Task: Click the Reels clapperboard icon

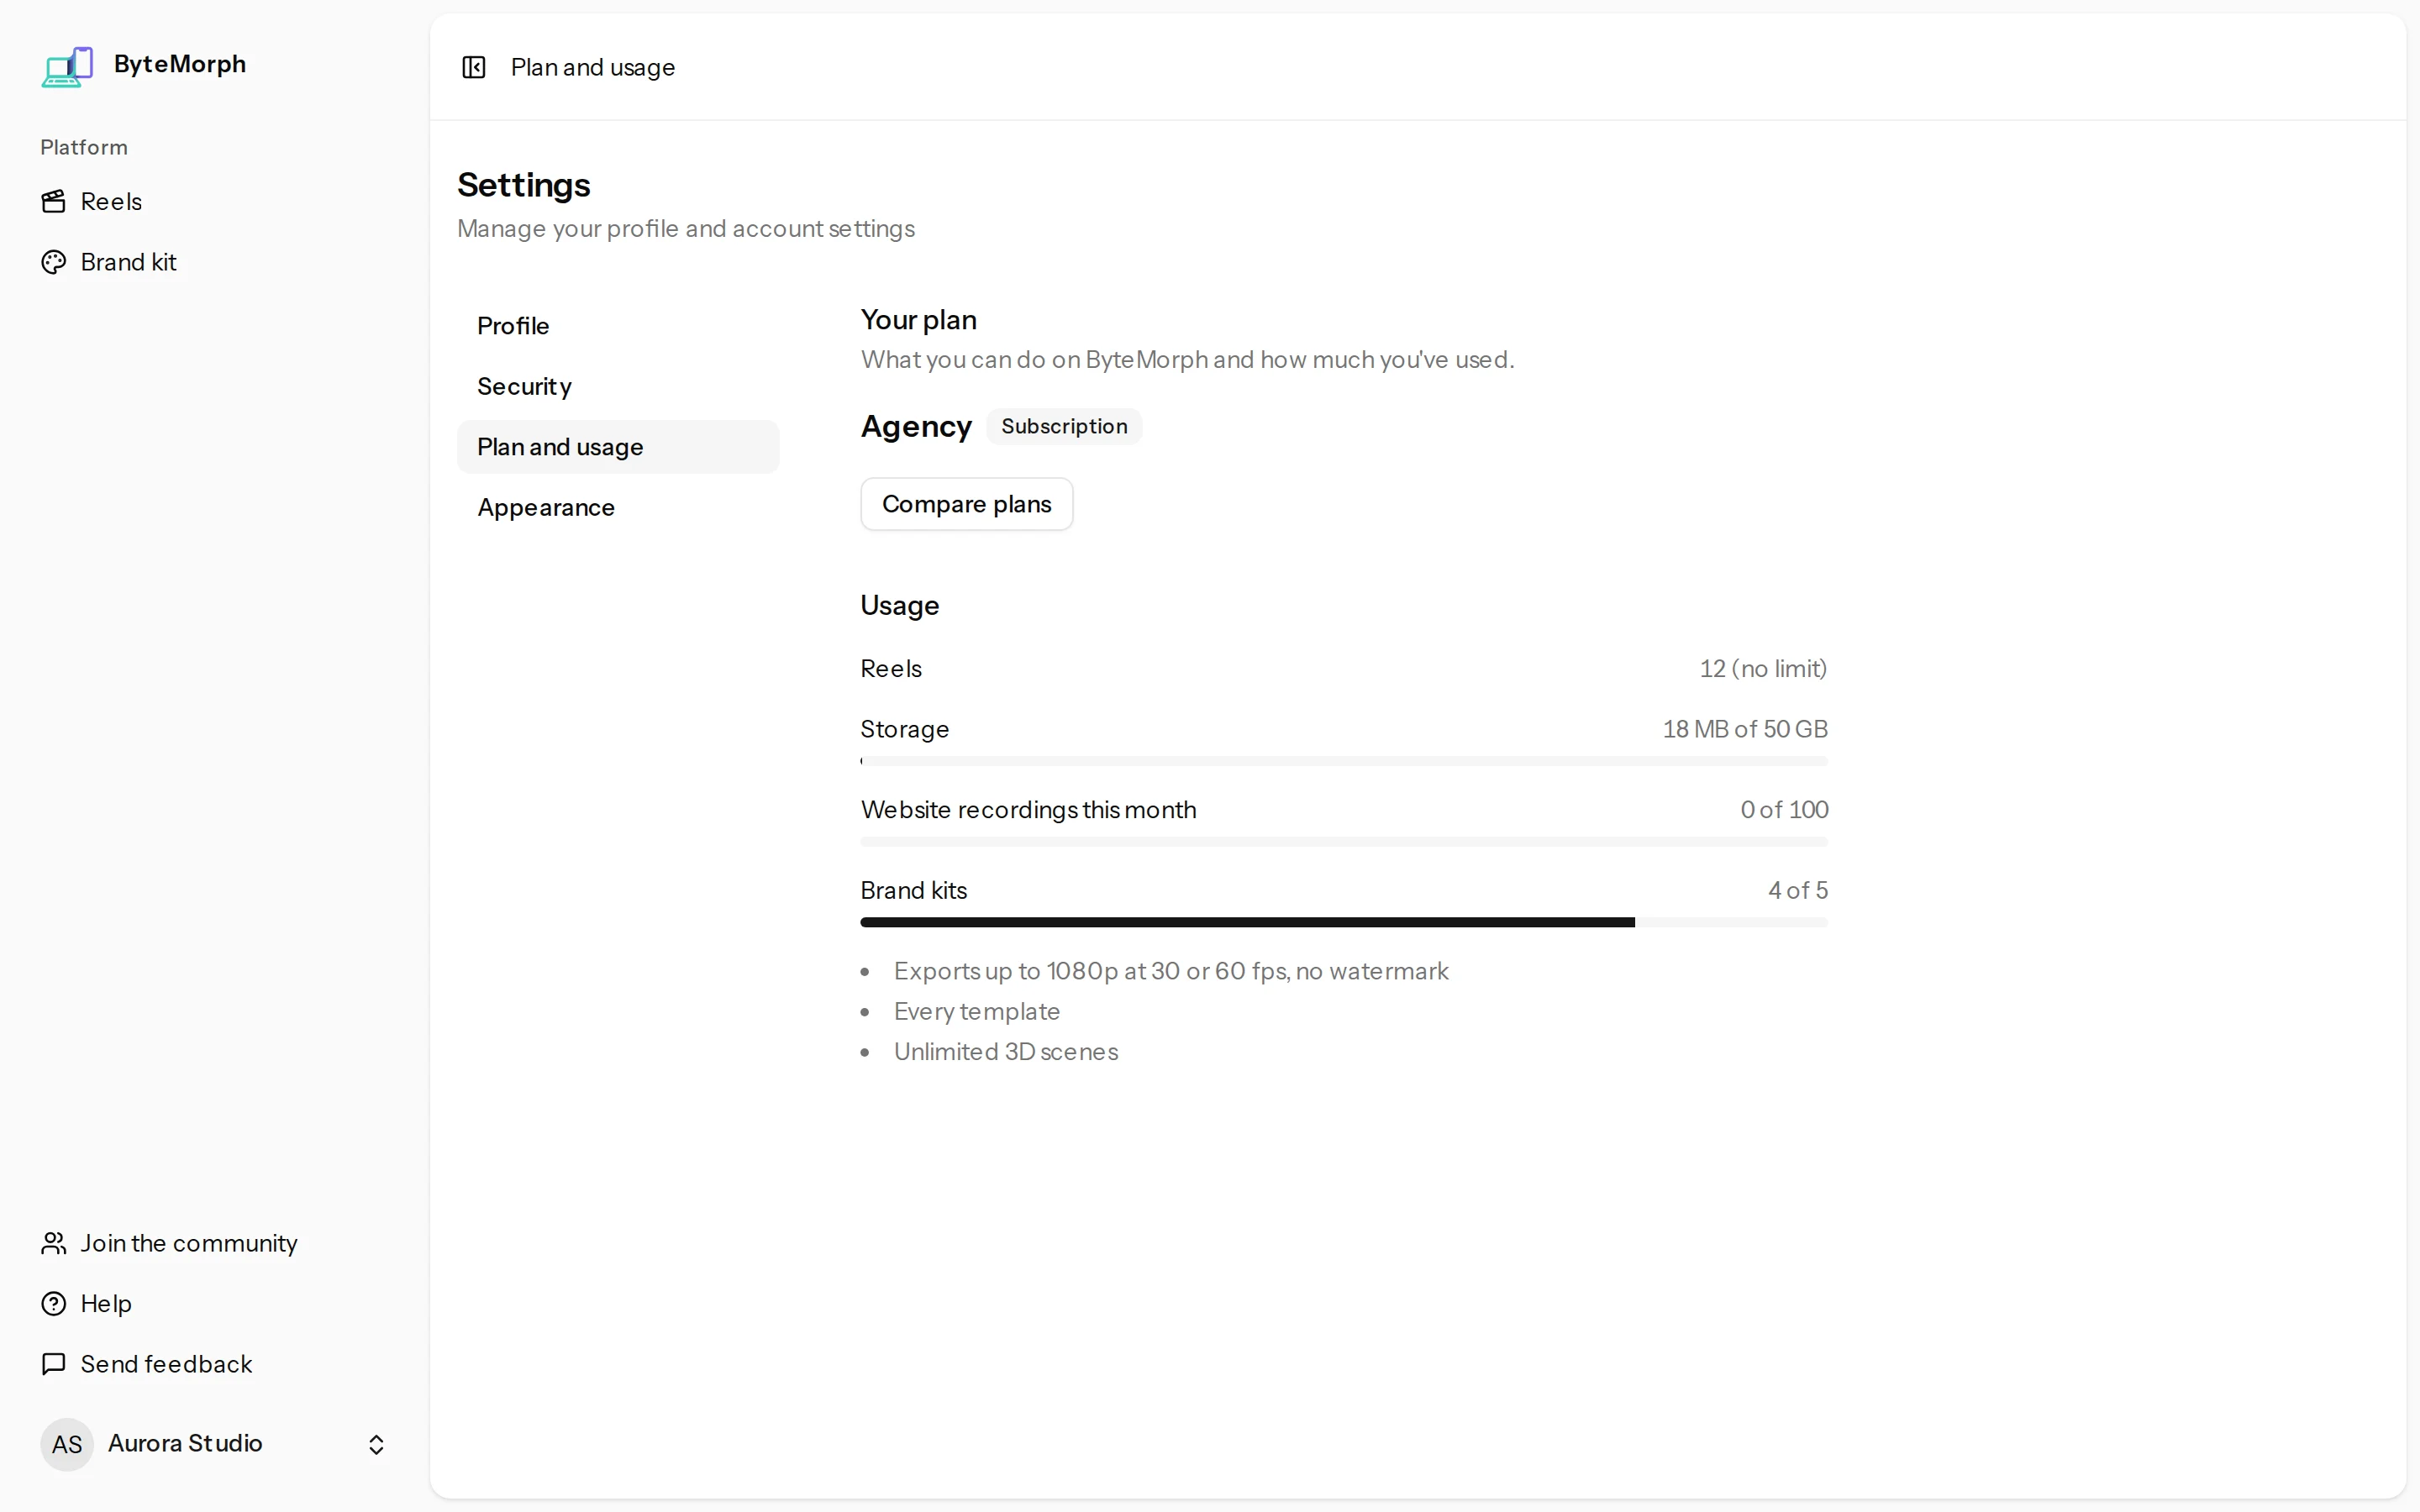Action: tap(53, 202)
